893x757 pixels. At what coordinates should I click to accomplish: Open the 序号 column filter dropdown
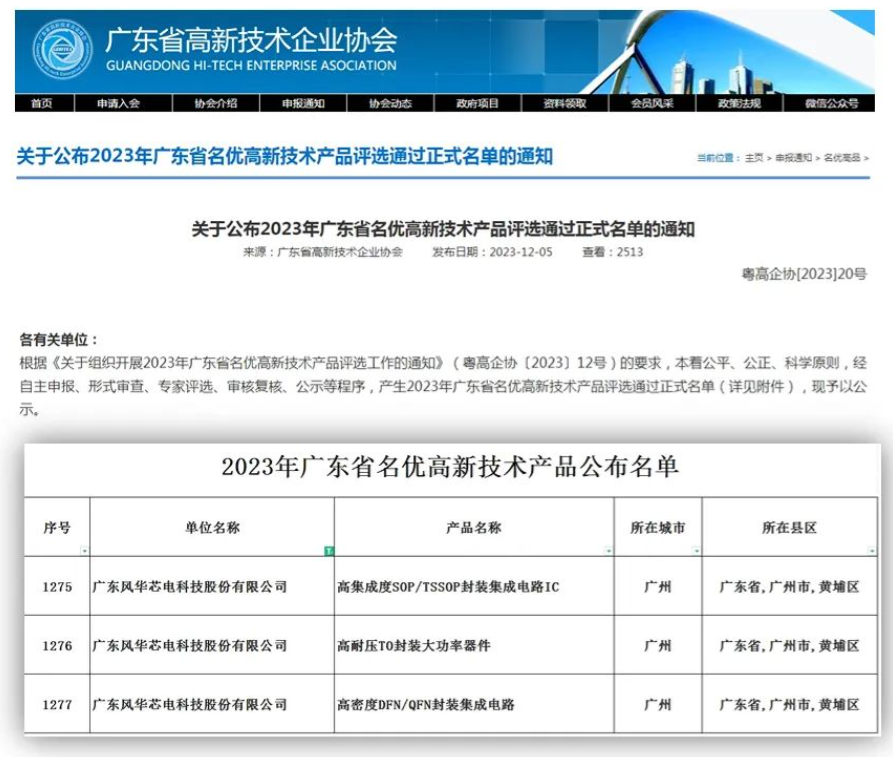84,551
